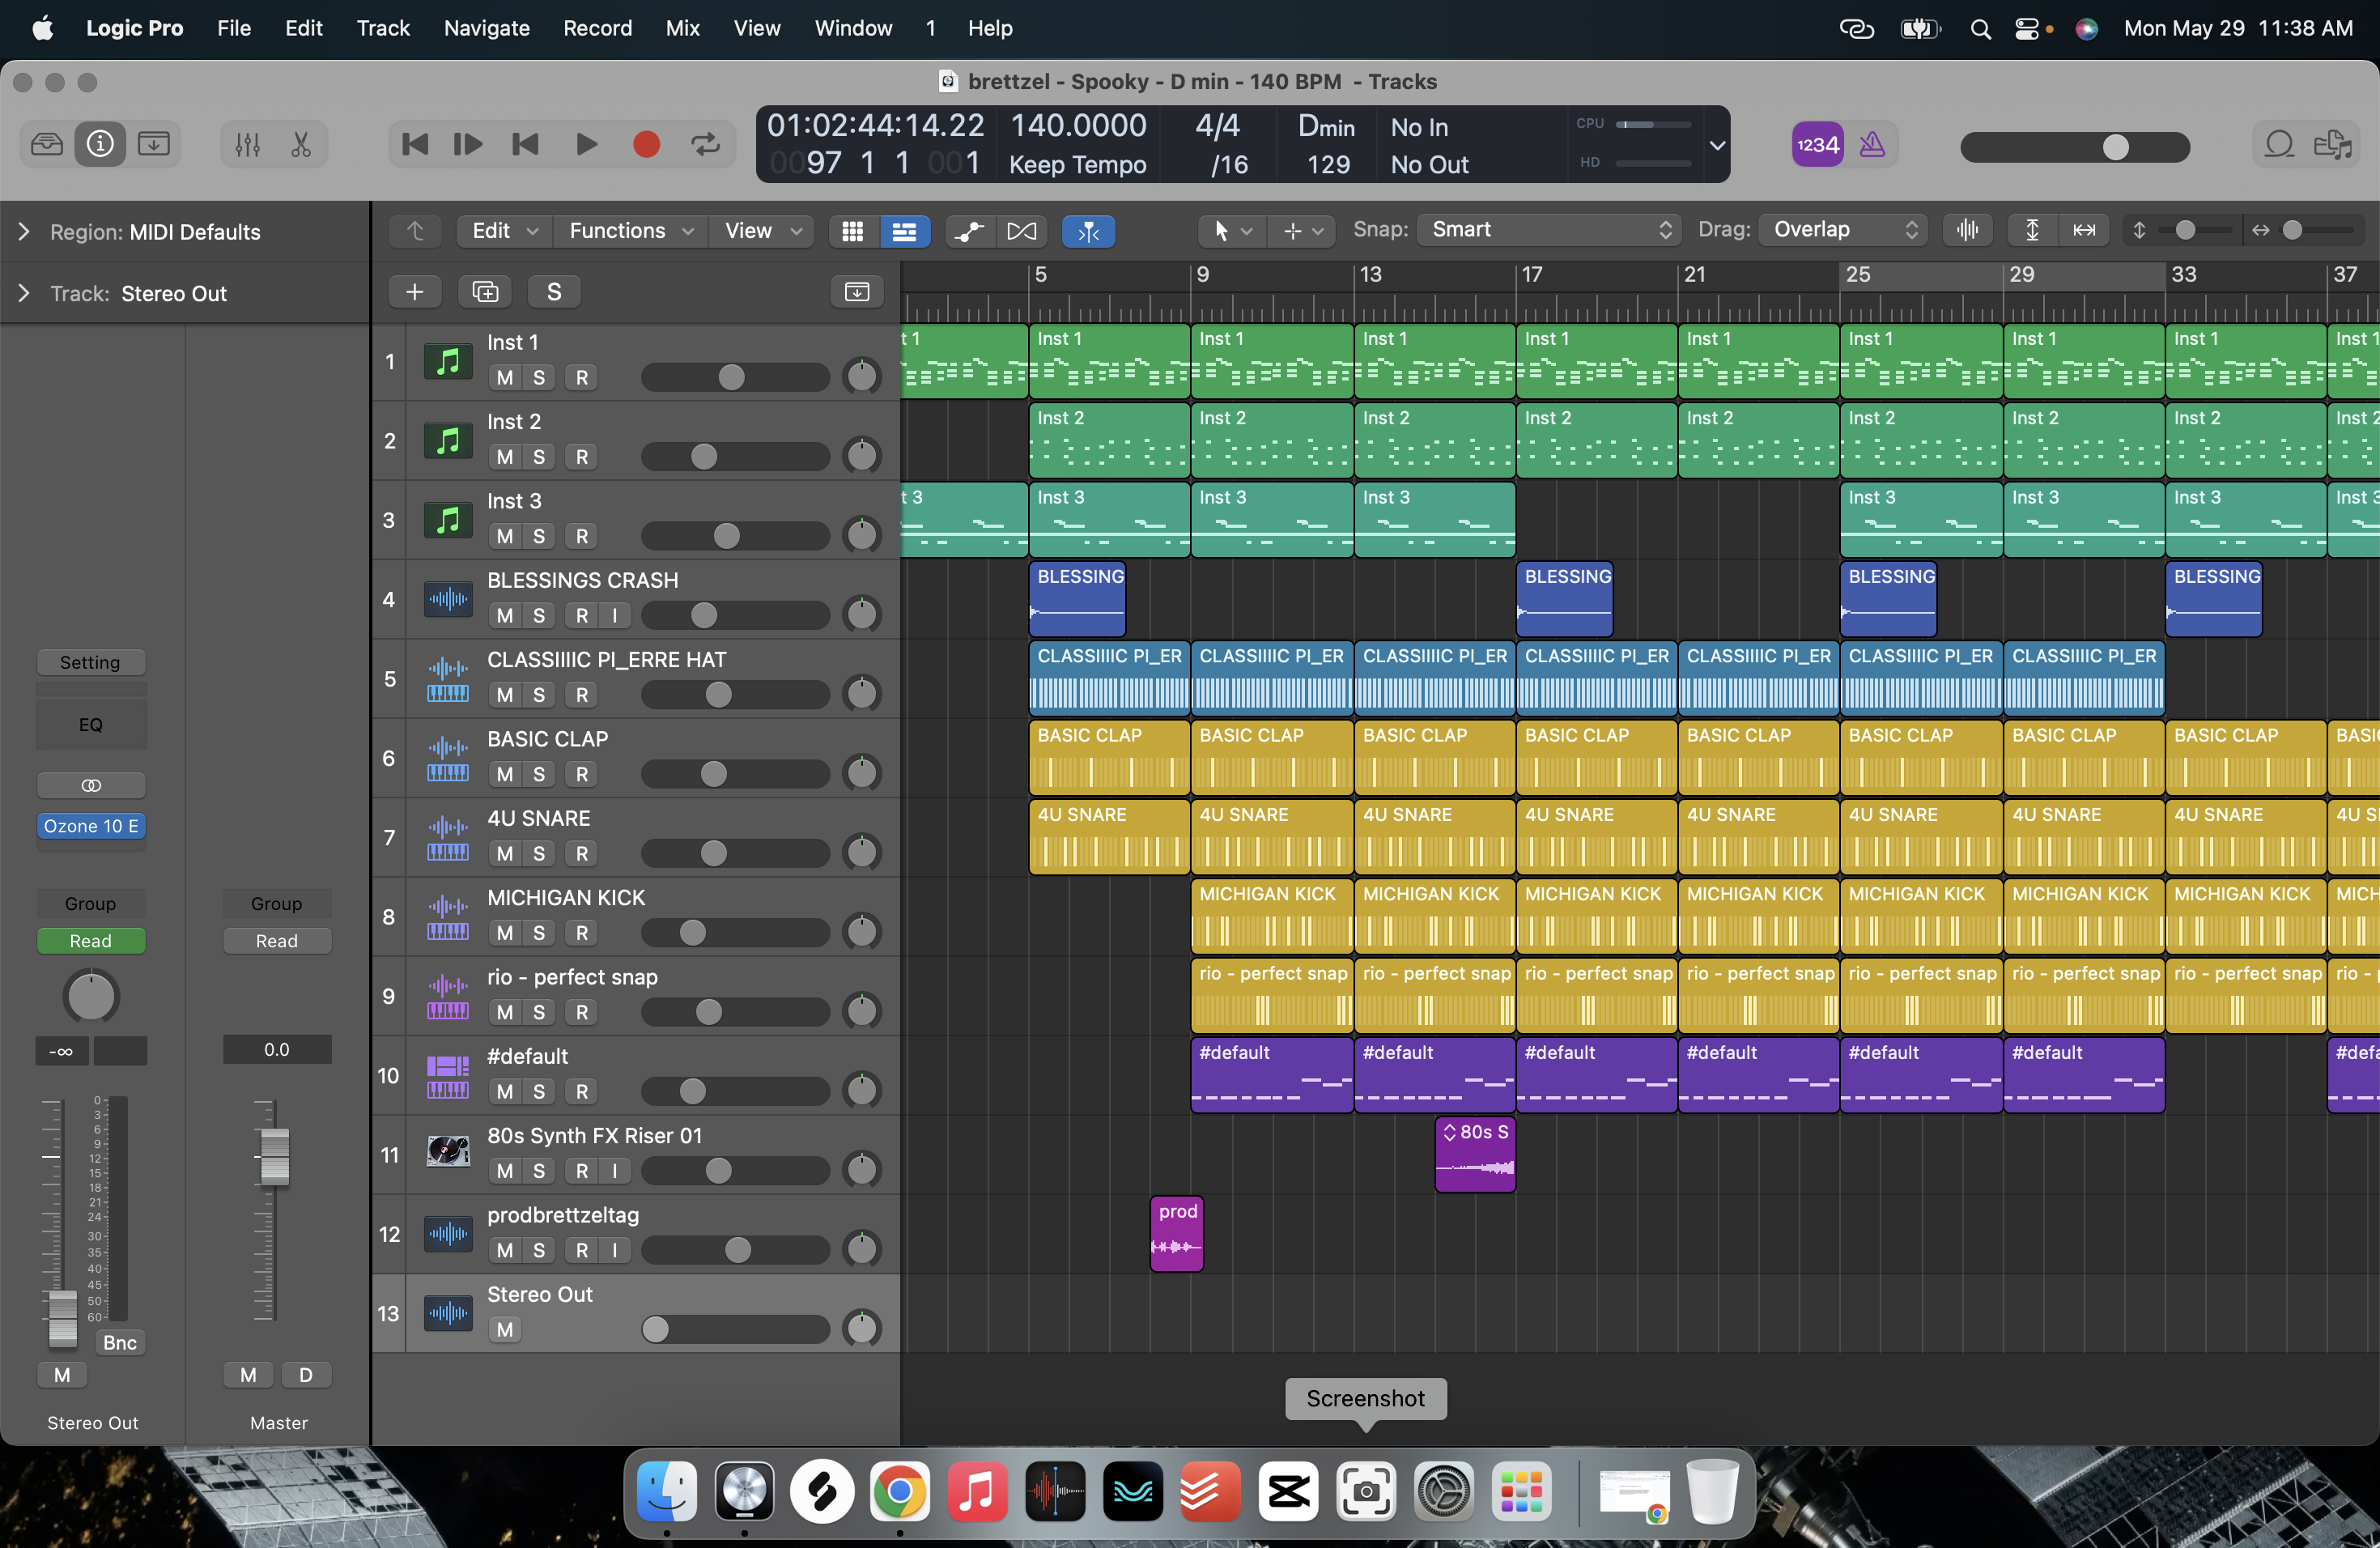
Task: Click the Bnc bounce button
Action: pyautogui.click(x=120, y=1342)
